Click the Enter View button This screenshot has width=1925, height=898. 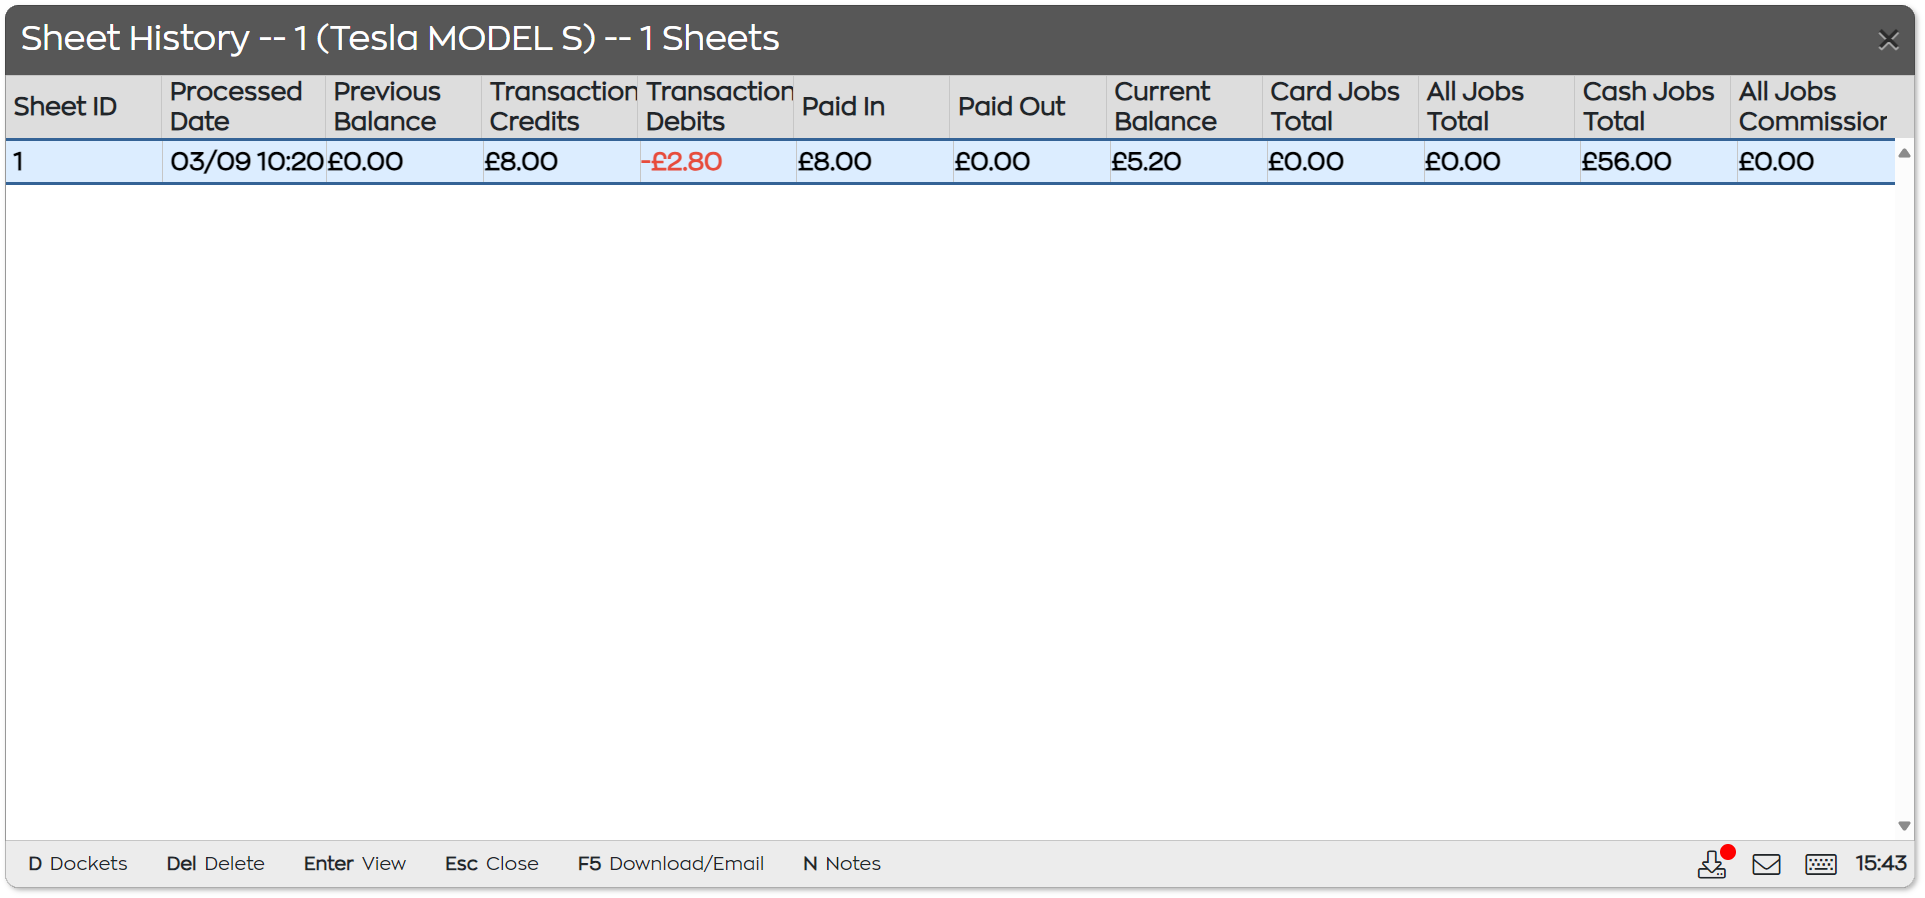355,863
